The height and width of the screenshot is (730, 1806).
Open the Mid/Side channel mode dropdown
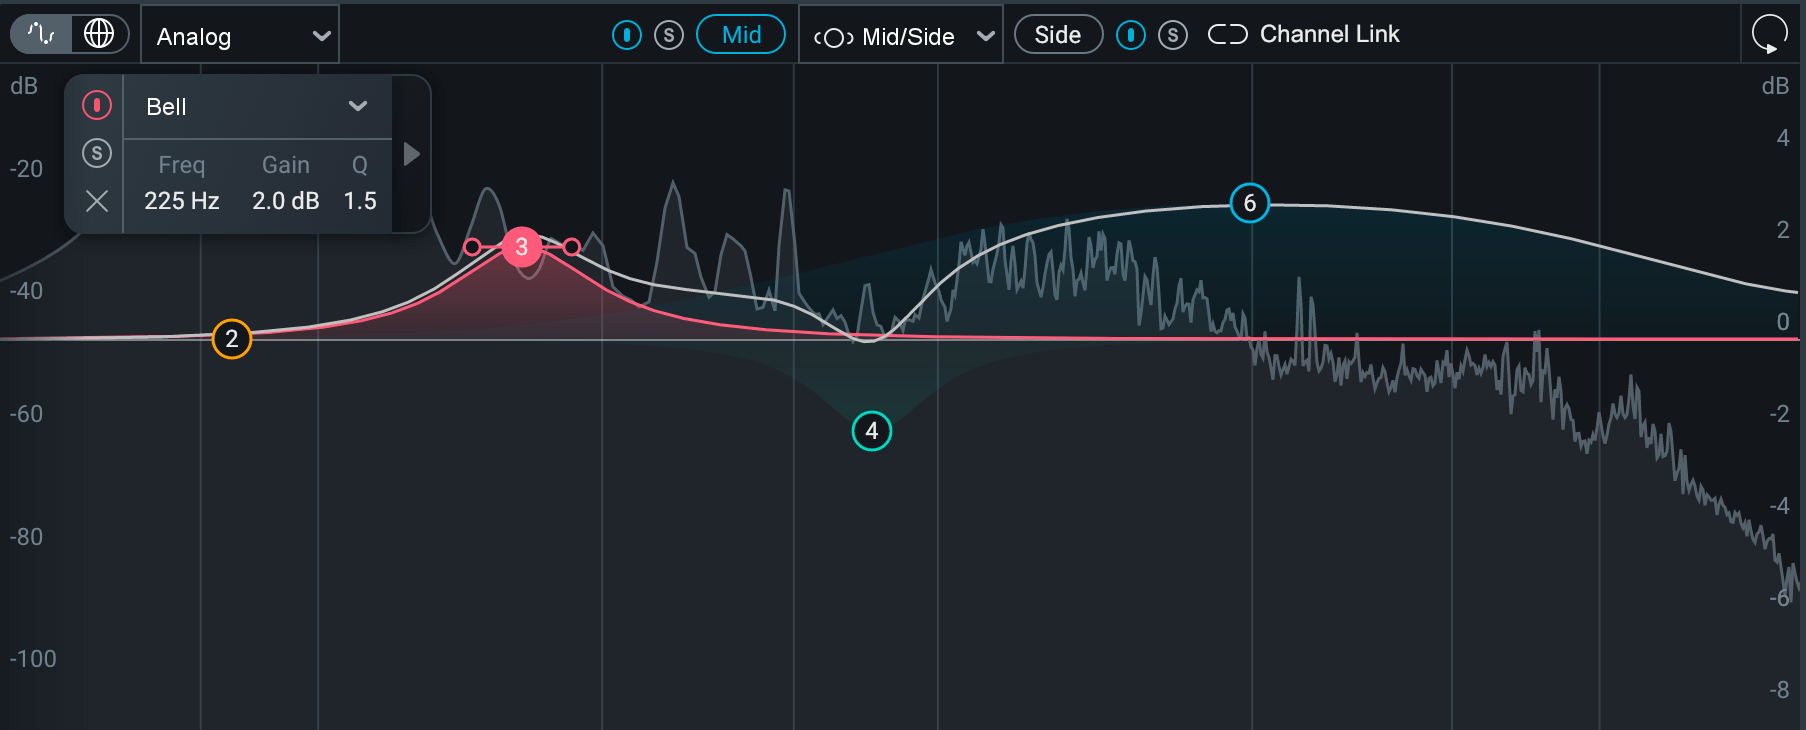click(x=901, y=36)
